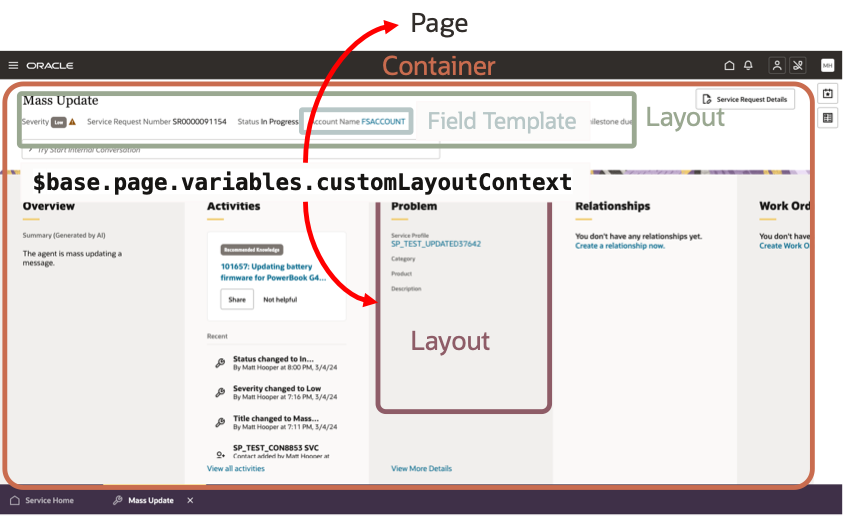Click Service Request Number SR0000091154
The width and height of the screenshot is (843, 523).
[x=157, y=122]
